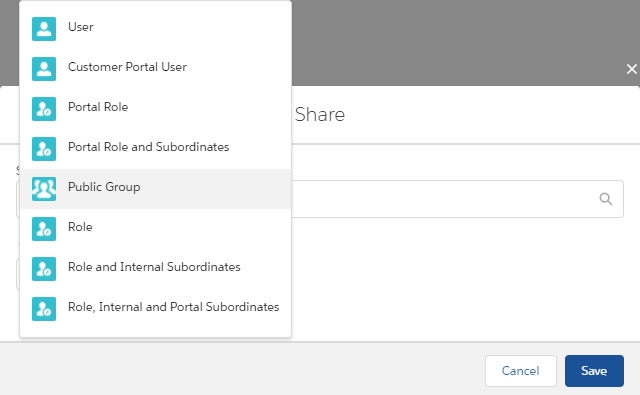Viewport: 640px width, 395px height.
Task: Click the Cancel button
Action: coord(521,371)
